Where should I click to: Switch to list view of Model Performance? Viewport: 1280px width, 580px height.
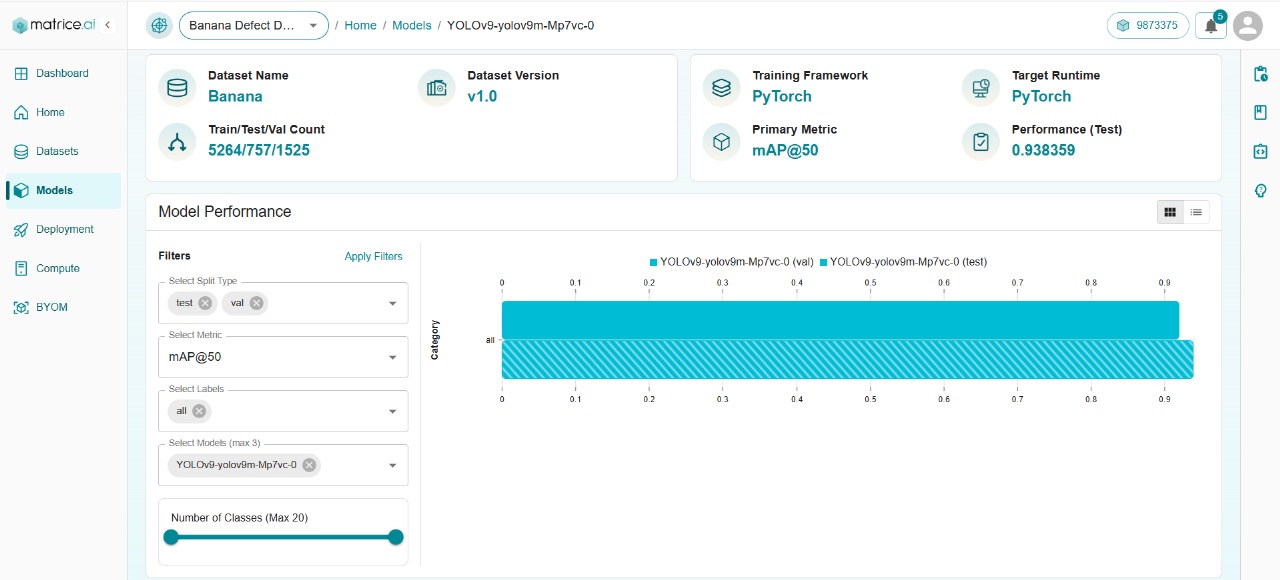point(1196,212)
